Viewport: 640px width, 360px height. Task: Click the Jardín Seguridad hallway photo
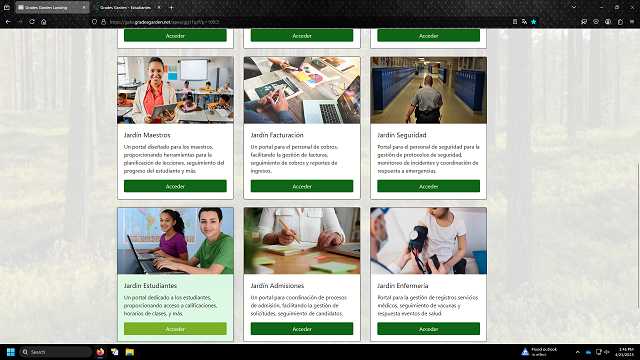tap(429, 90)
